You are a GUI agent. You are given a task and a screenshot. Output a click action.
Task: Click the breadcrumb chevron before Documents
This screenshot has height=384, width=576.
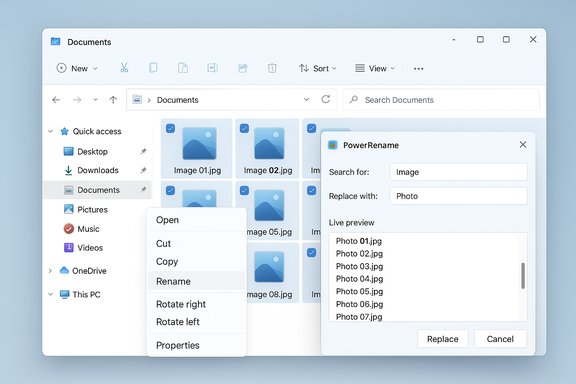coord(149,100)
